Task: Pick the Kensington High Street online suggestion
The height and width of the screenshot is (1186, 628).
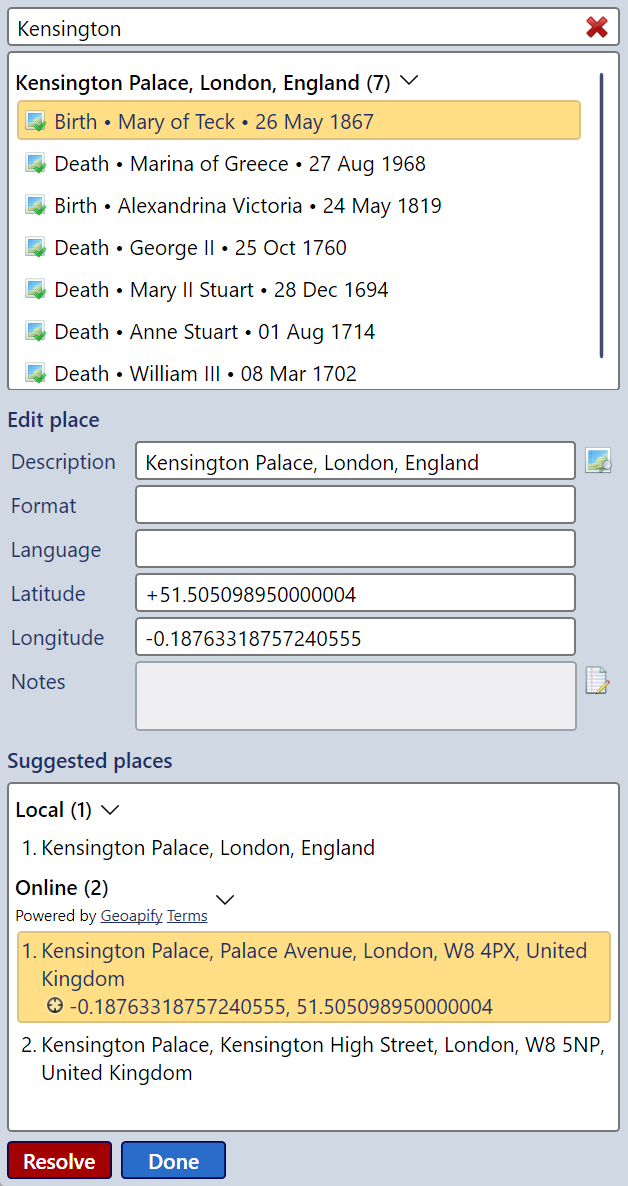Action: click(322, 1059)
